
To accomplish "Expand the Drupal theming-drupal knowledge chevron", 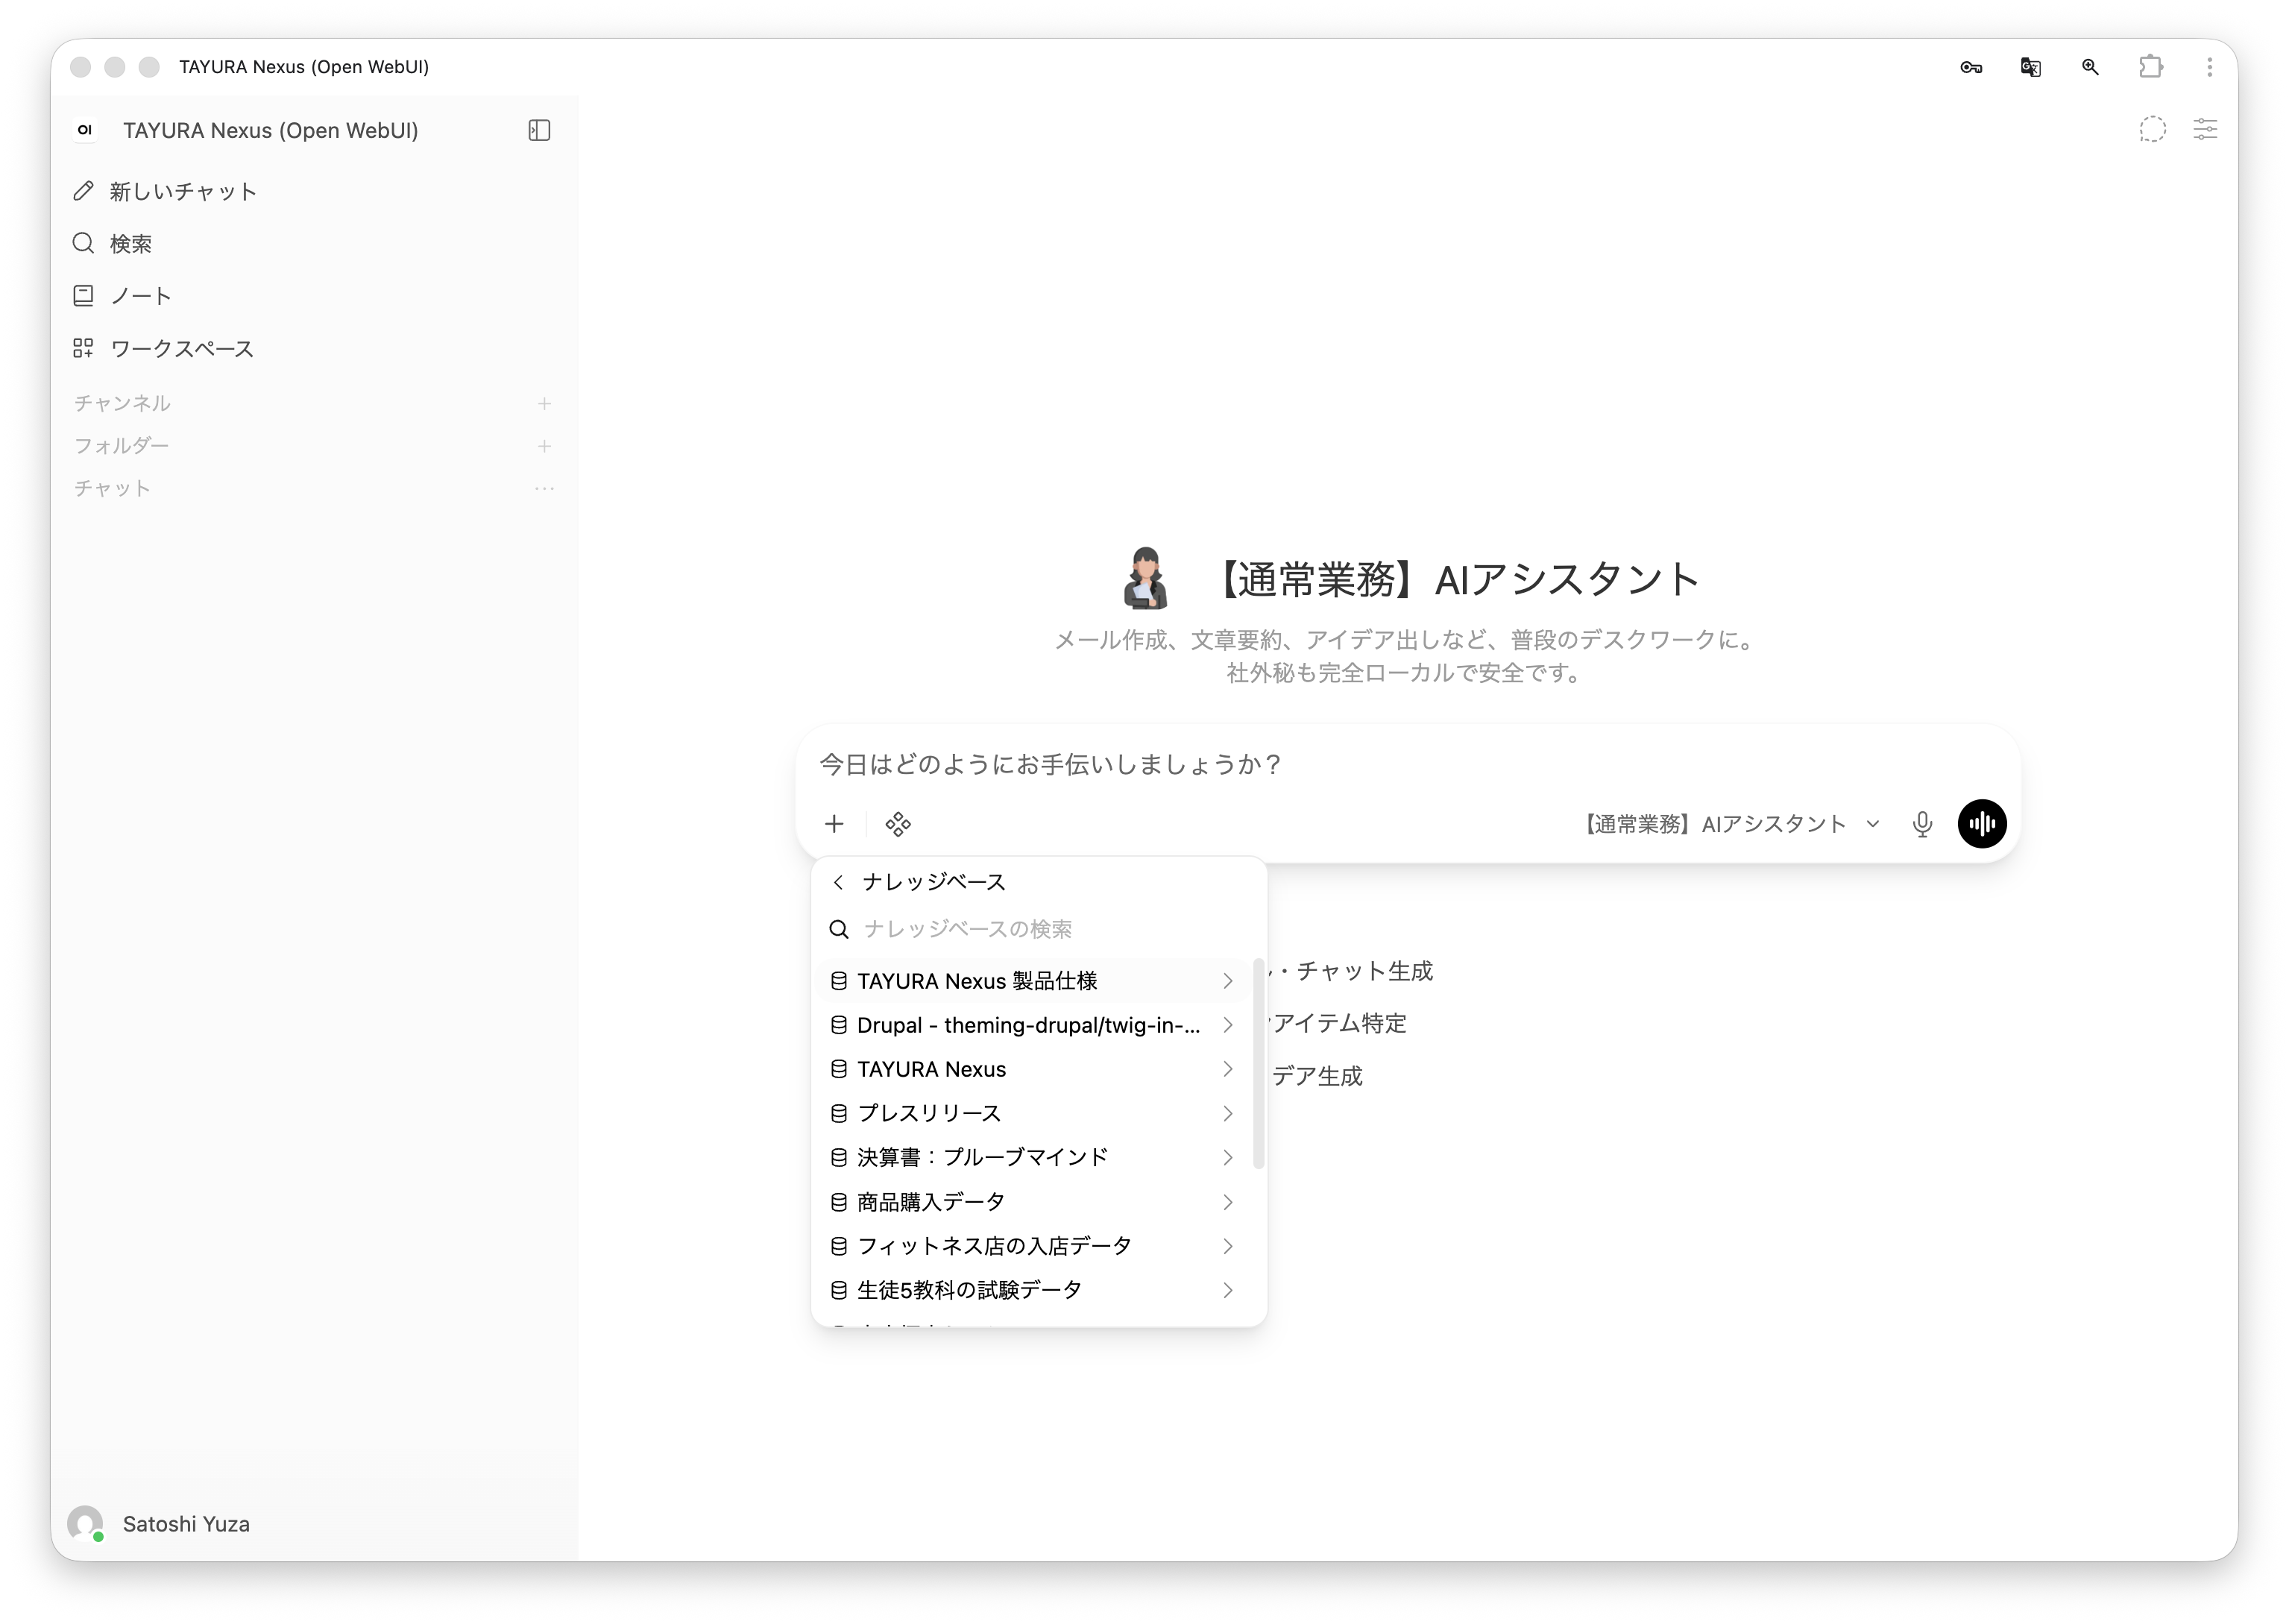I will tap(1228, 1025).
